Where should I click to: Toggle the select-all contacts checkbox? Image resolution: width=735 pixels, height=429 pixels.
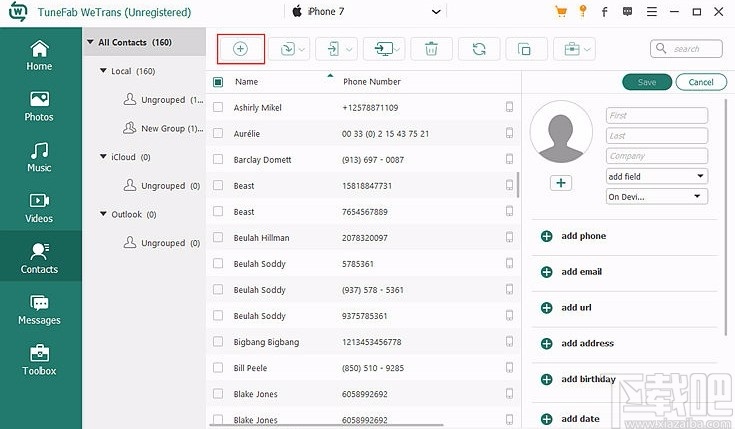(x=218, y=82)
